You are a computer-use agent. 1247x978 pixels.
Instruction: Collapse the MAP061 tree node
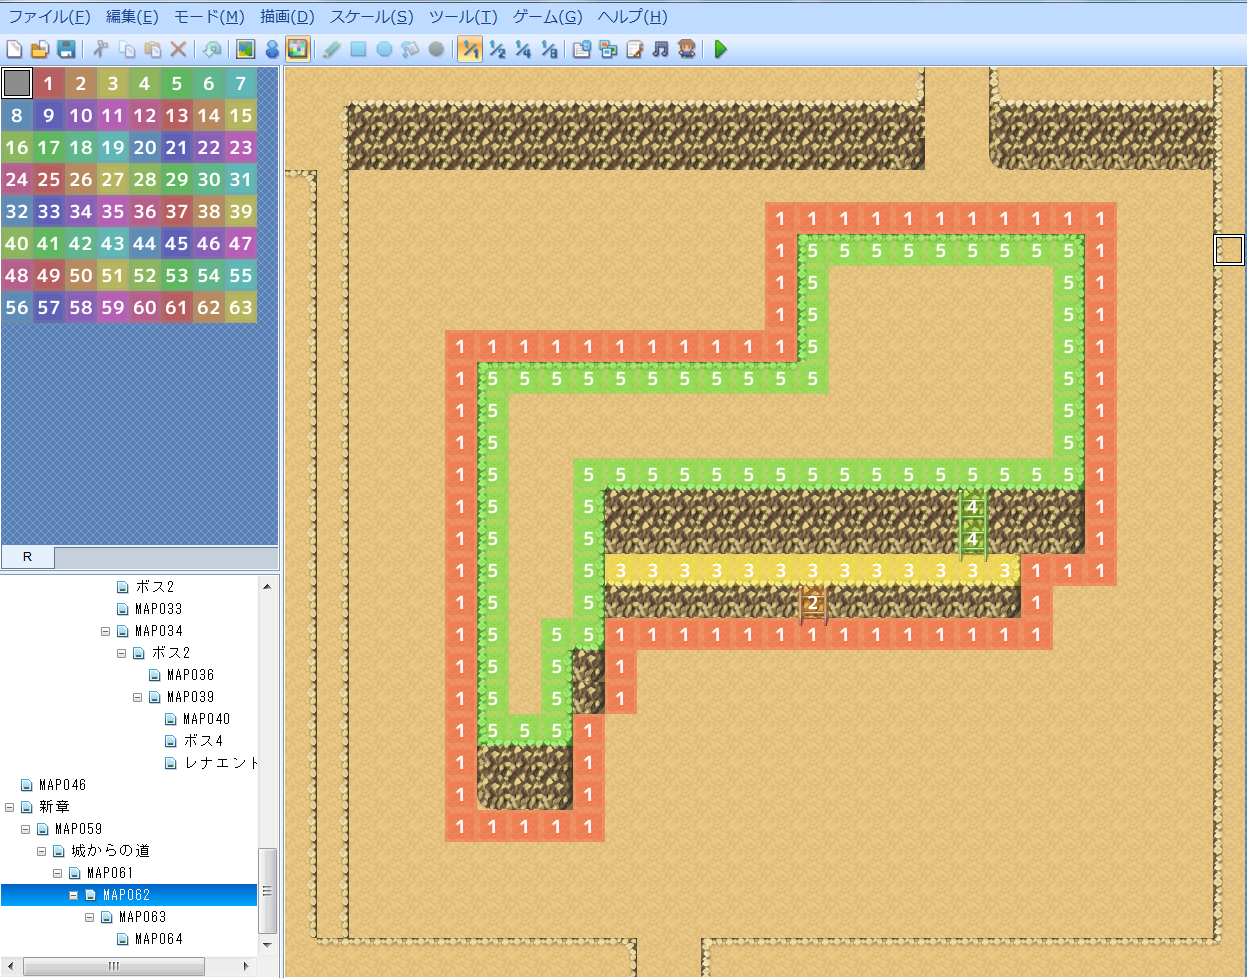(57, 873)
